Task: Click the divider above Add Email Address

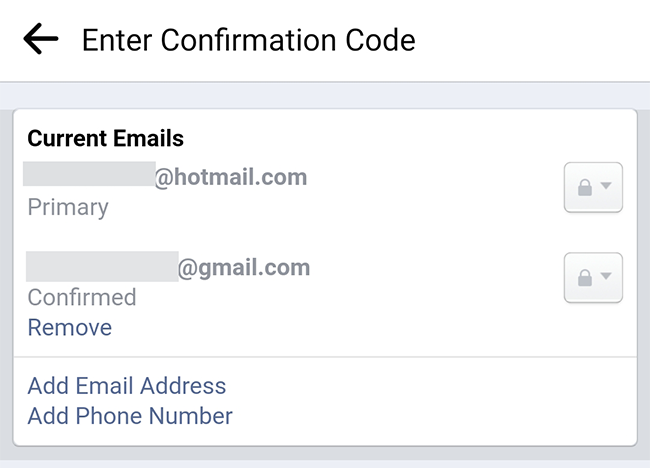Action: click(x=325, y=356)
